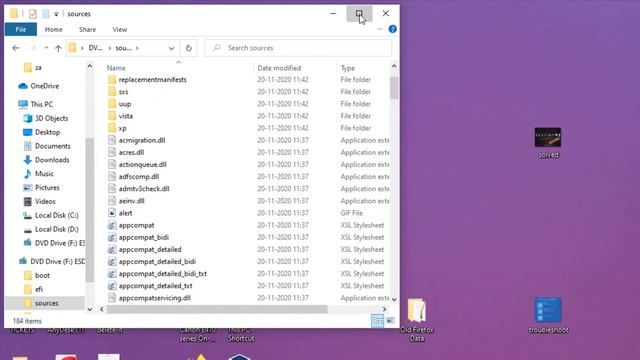Click the horizontal scrollbar thumb

[x=217, y=309]
